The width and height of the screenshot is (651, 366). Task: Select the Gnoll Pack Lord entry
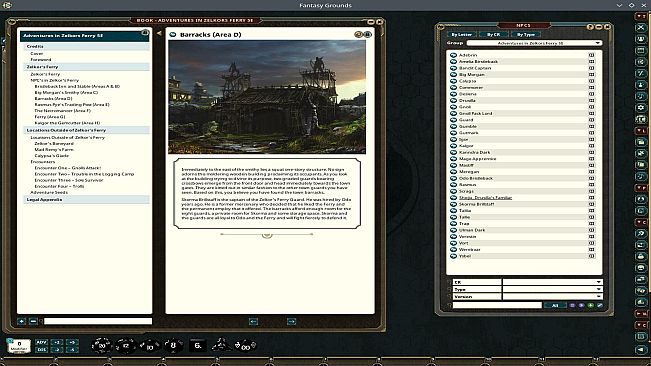coord(475,113)
